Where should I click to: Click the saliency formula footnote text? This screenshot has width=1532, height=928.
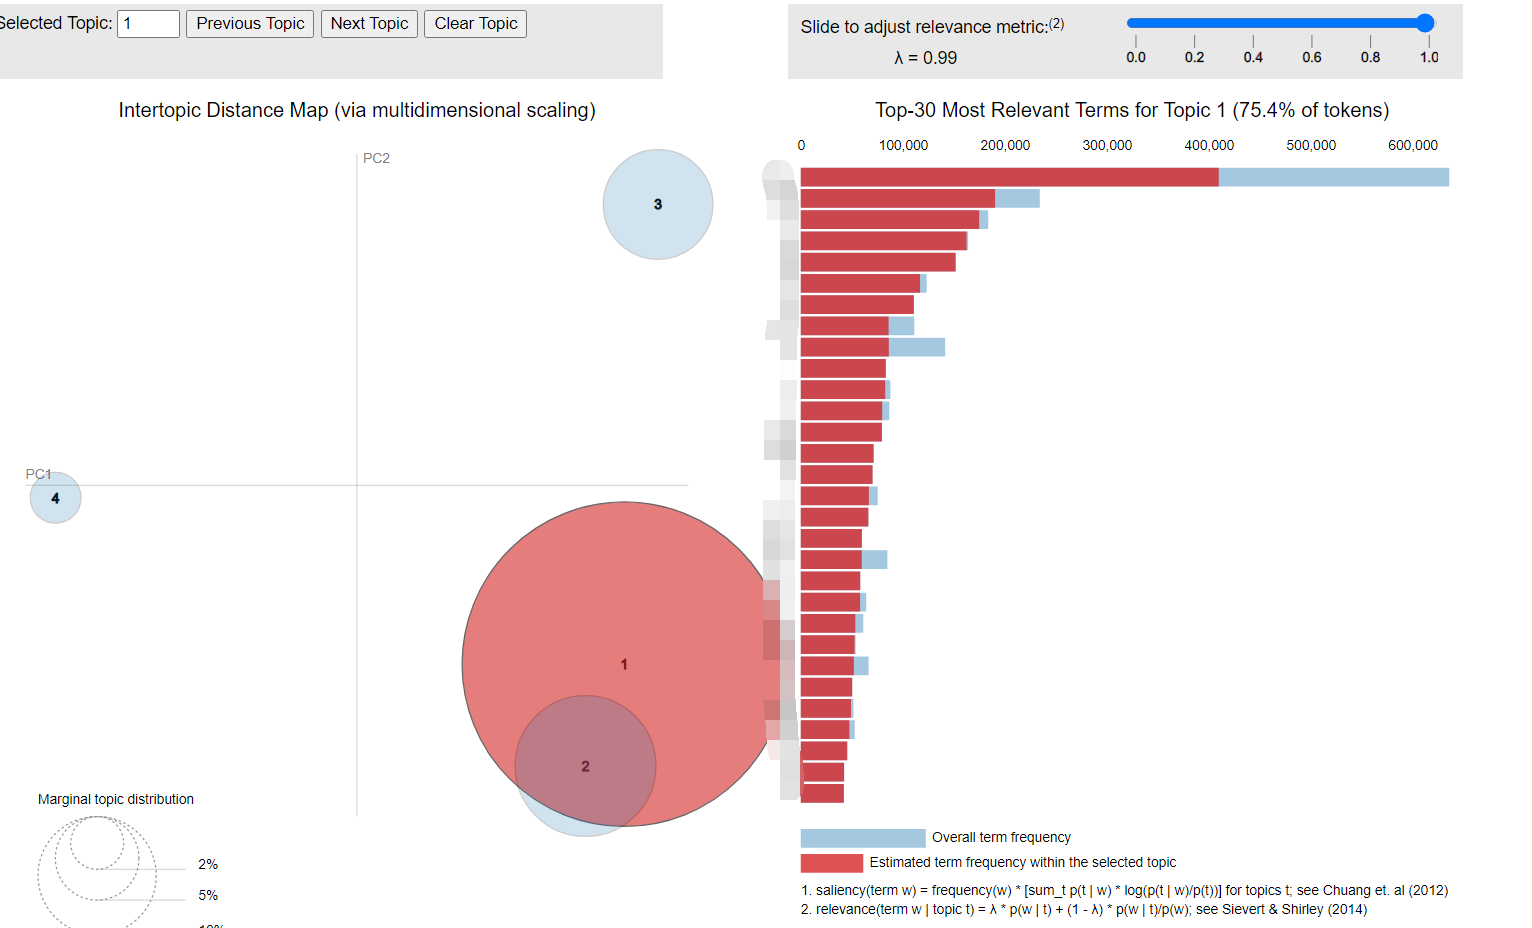[x=1124, y=890]
